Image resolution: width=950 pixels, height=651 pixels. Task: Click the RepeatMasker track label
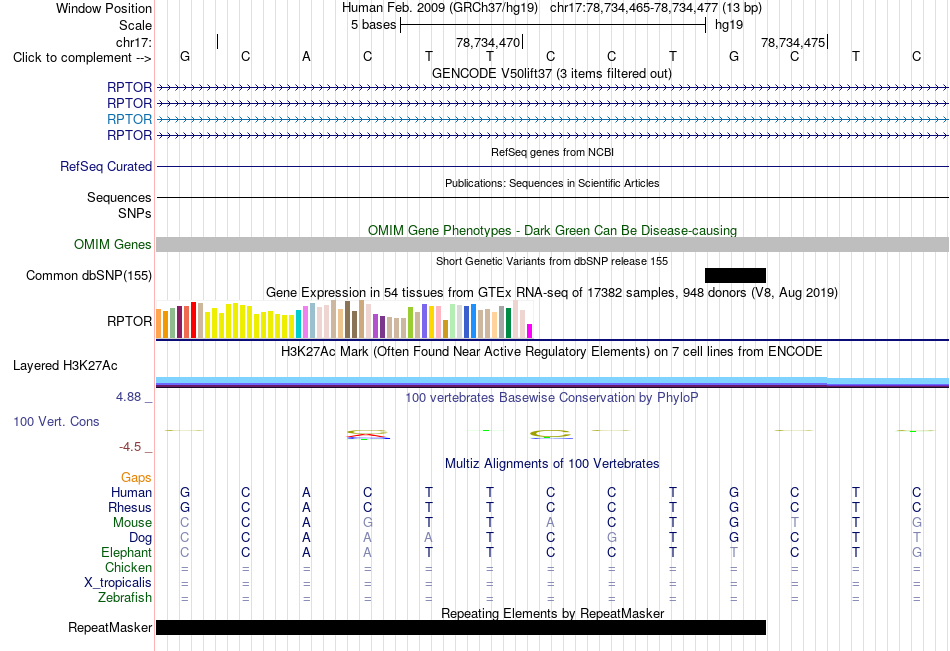click(x=110, y=627)
